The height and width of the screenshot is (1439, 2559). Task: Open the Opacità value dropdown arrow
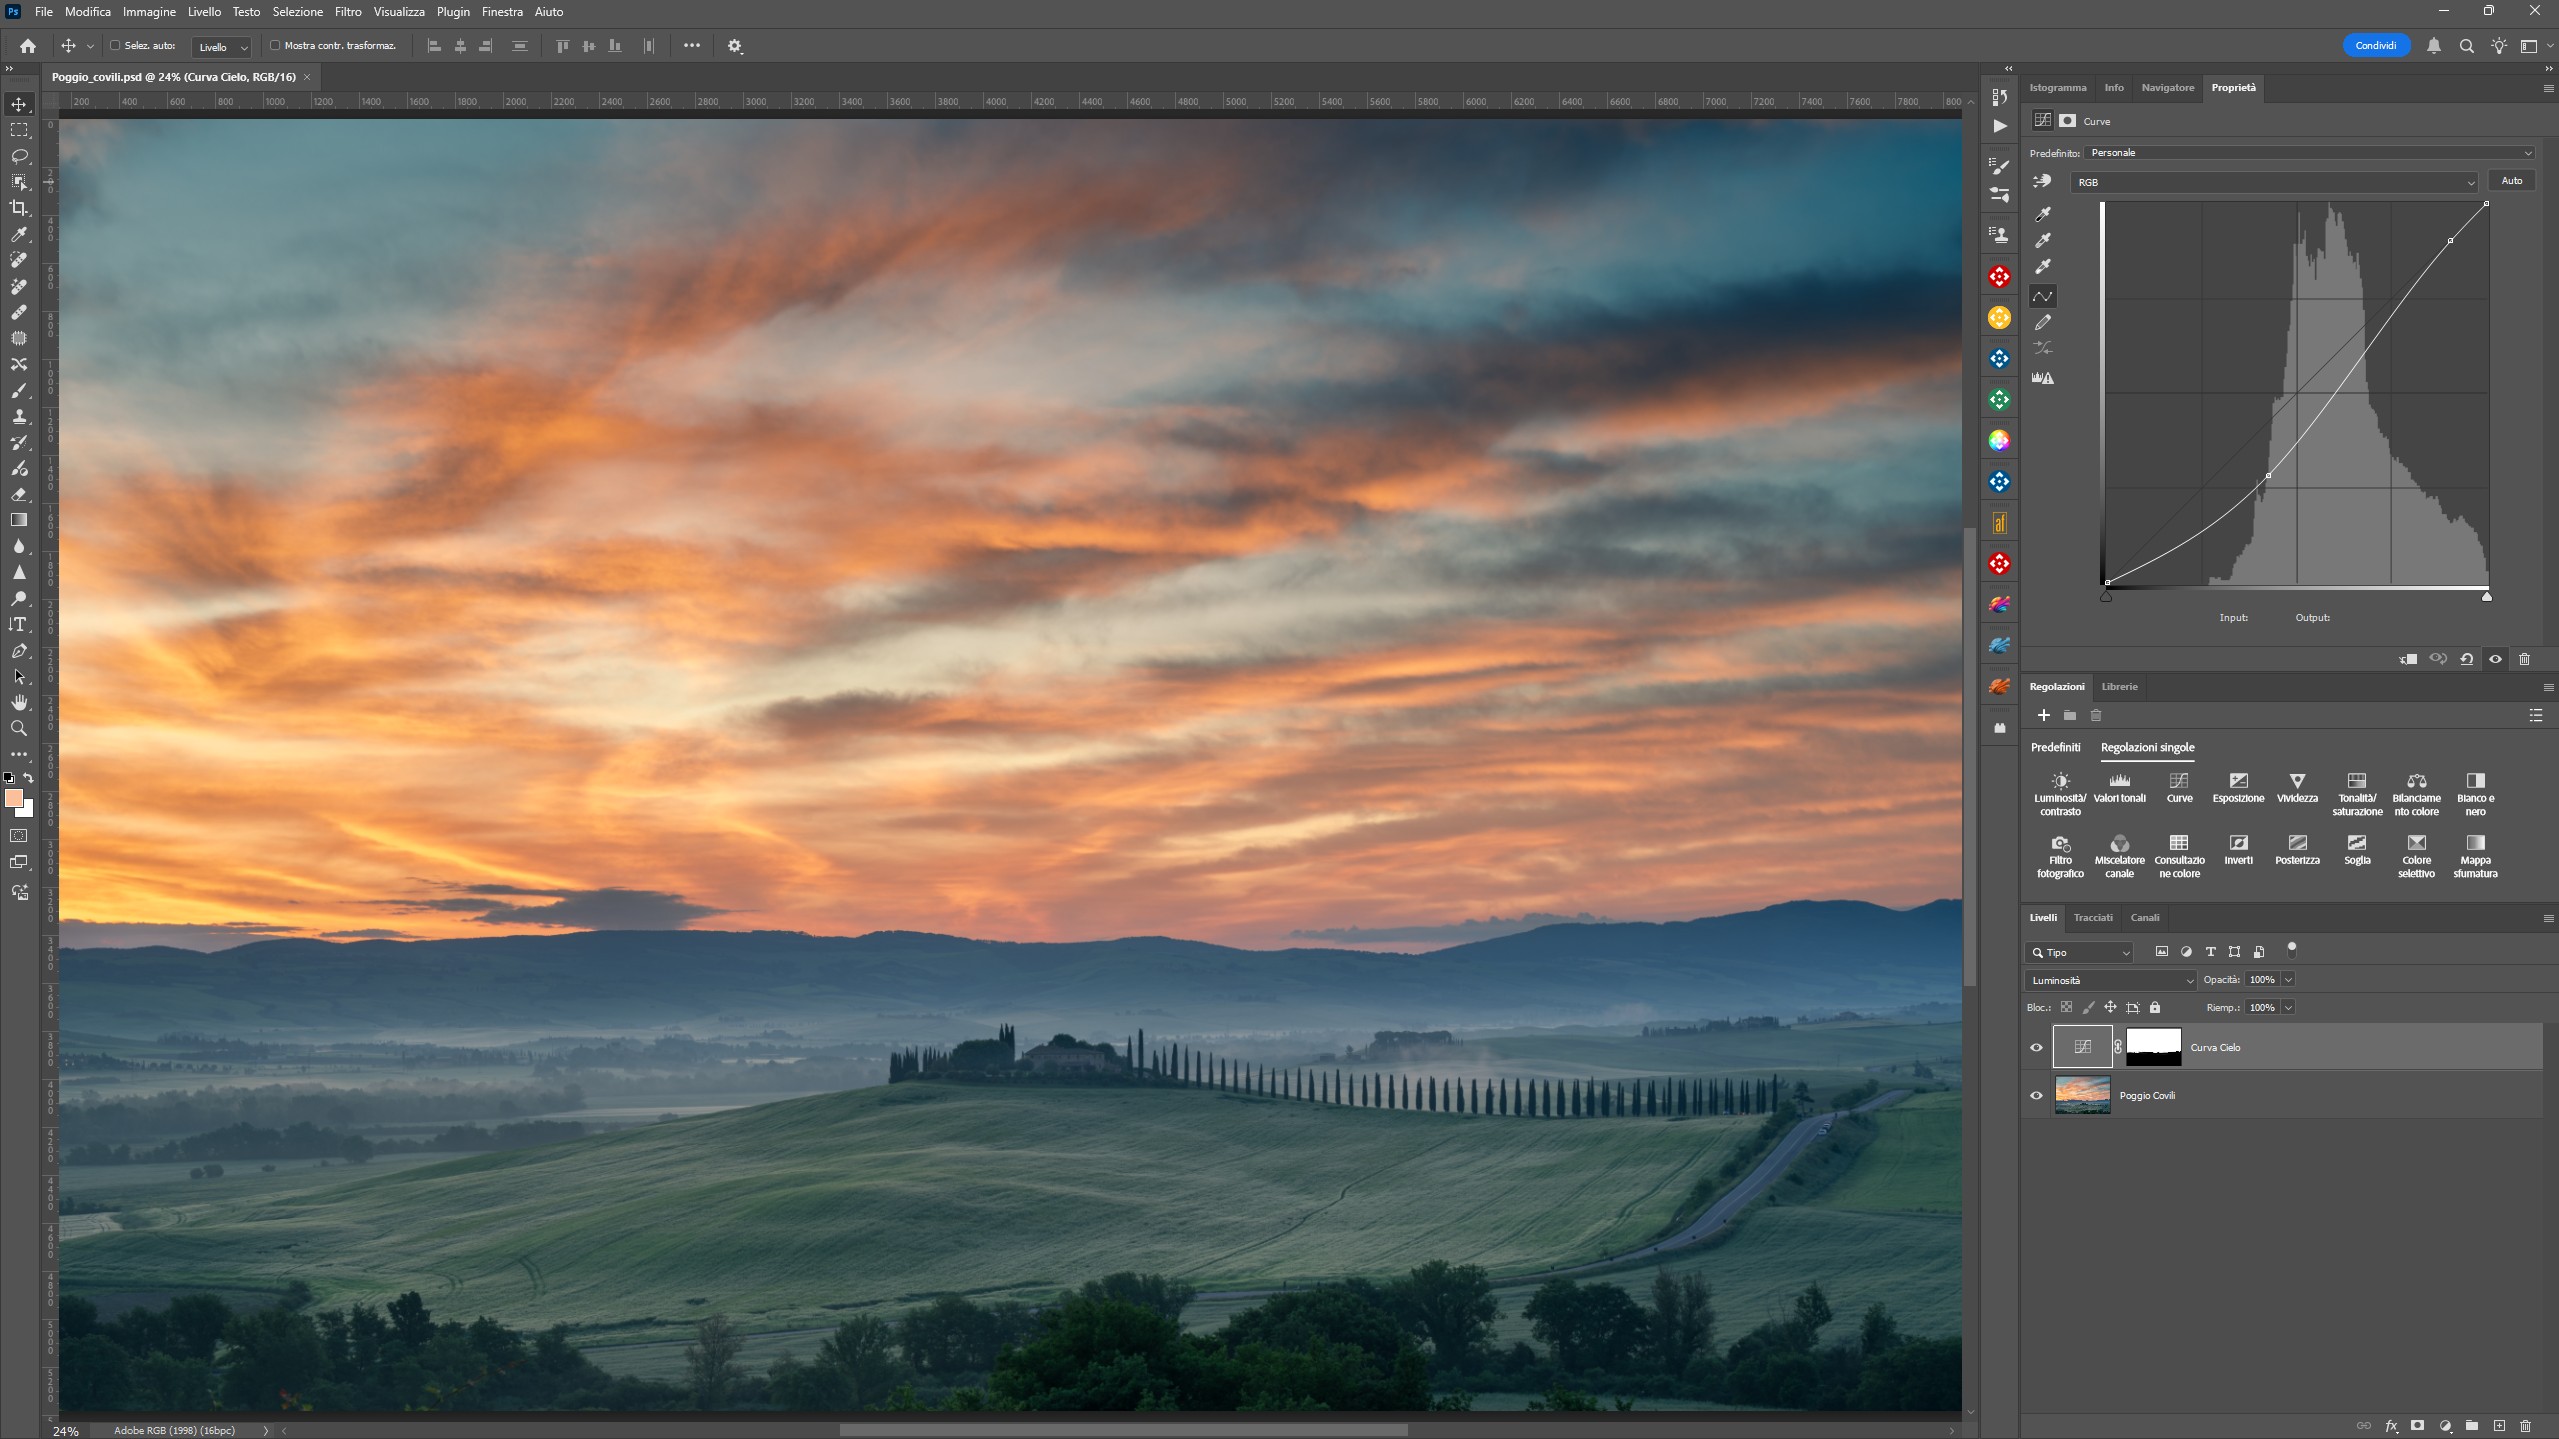coord(2288,980)
